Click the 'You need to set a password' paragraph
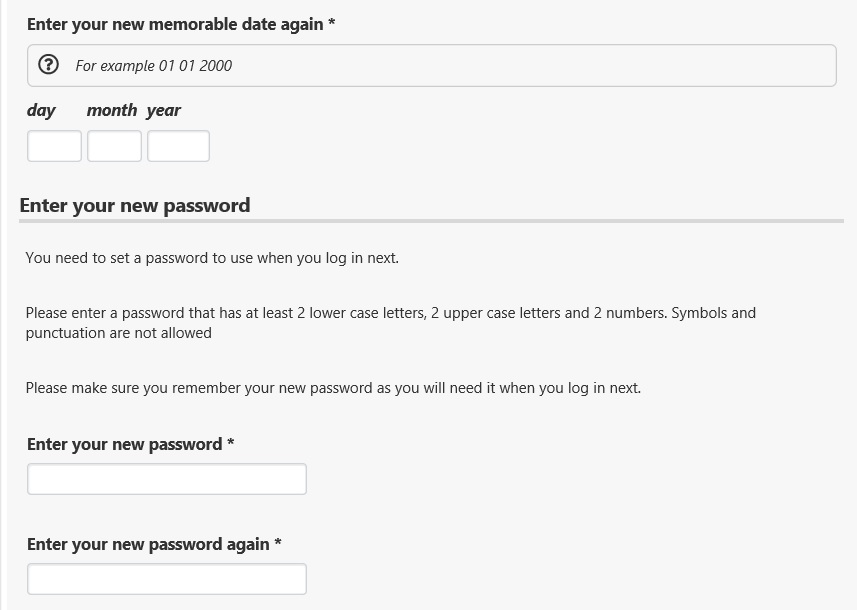 click(212, 258)
